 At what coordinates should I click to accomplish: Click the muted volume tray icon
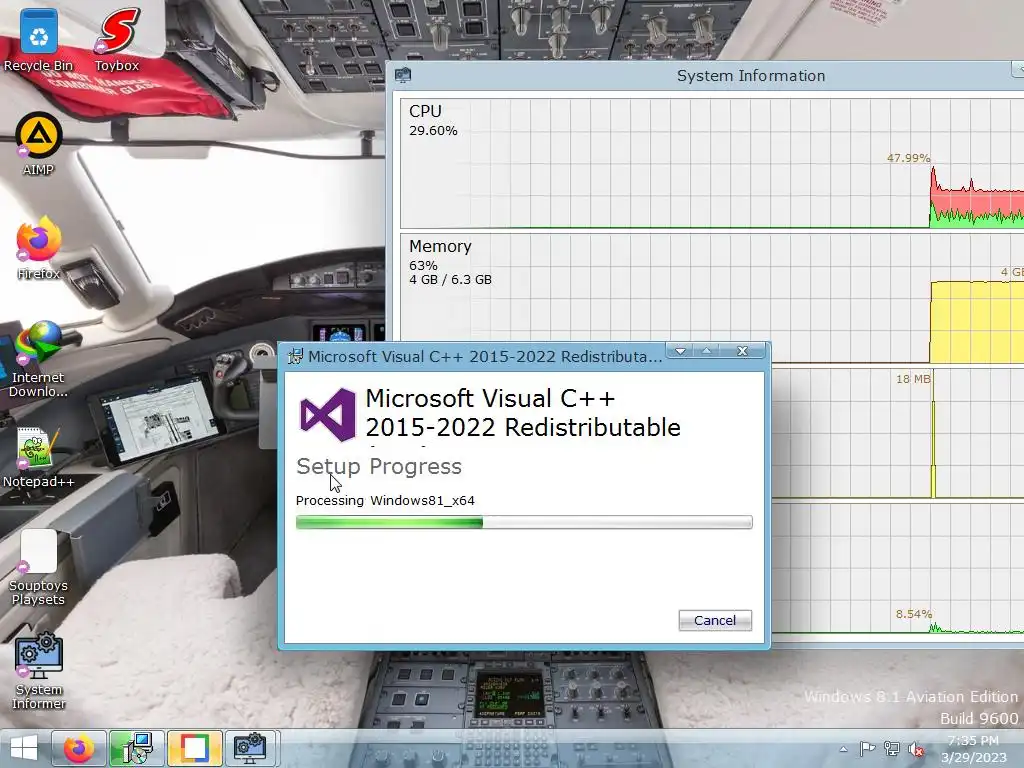[916, 749]
